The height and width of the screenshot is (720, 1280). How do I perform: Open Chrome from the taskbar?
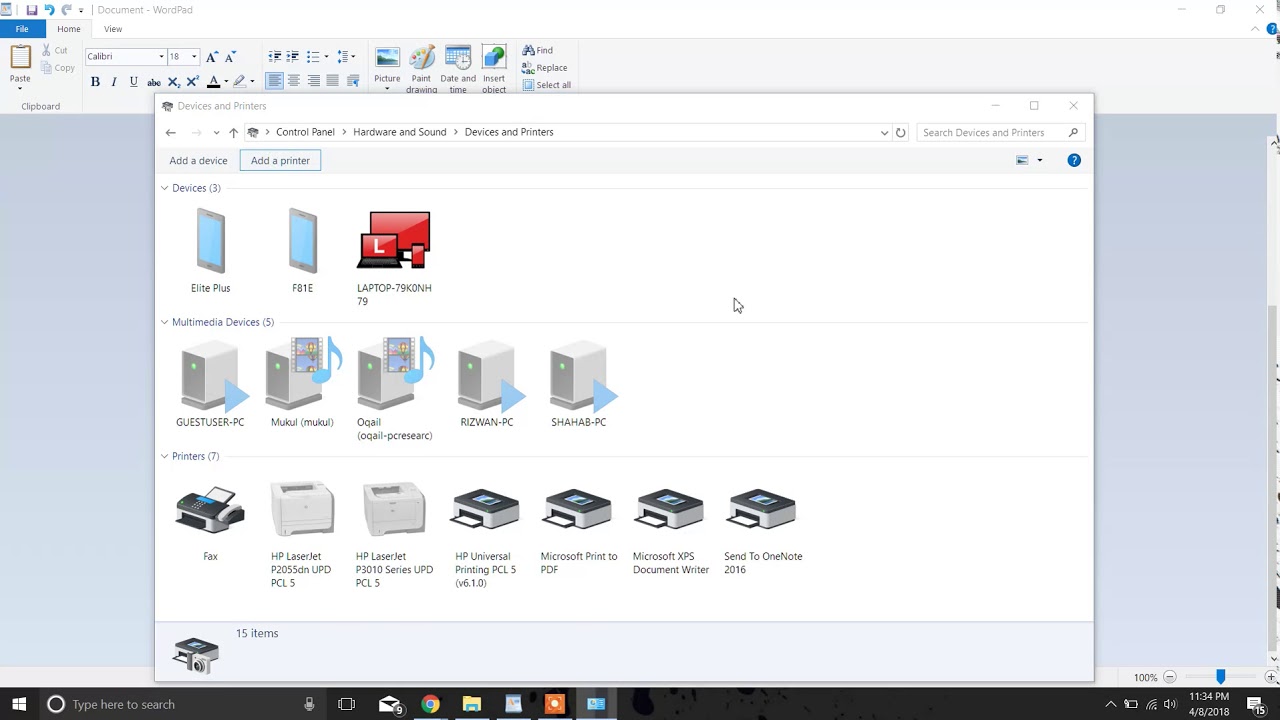pos(430,704)
